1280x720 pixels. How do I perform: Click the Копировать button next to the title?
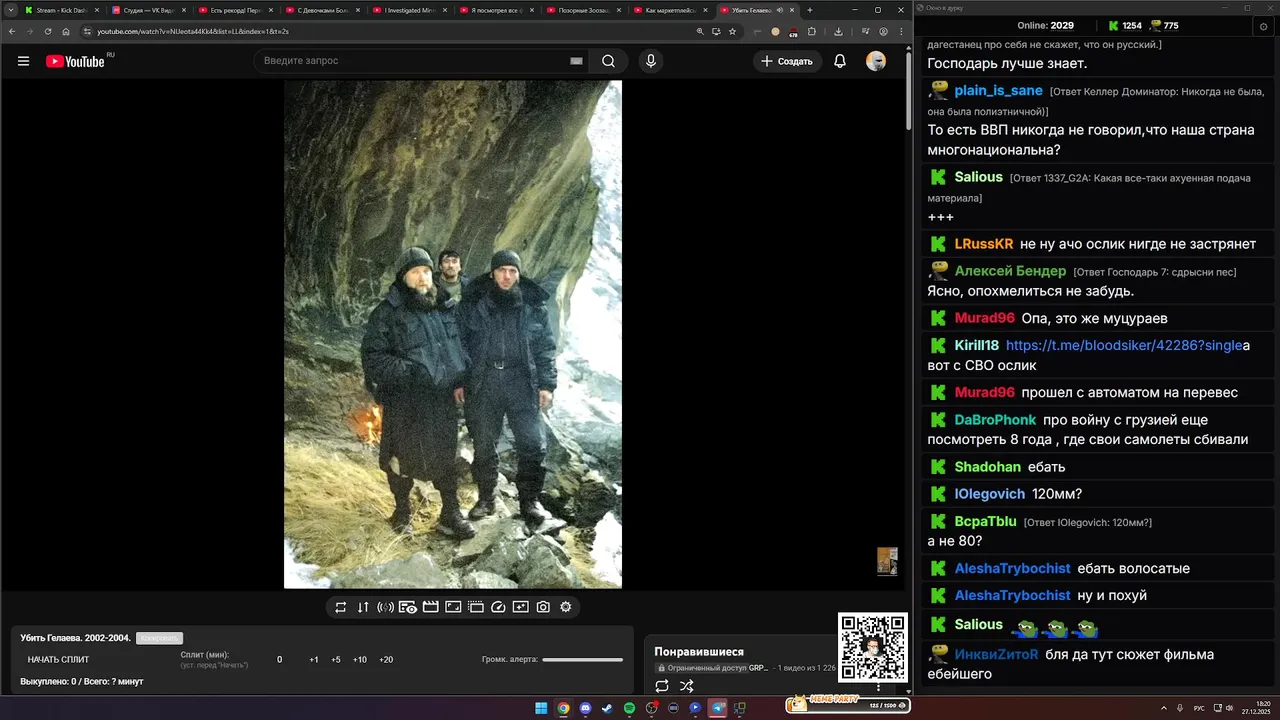coord(159,638)
